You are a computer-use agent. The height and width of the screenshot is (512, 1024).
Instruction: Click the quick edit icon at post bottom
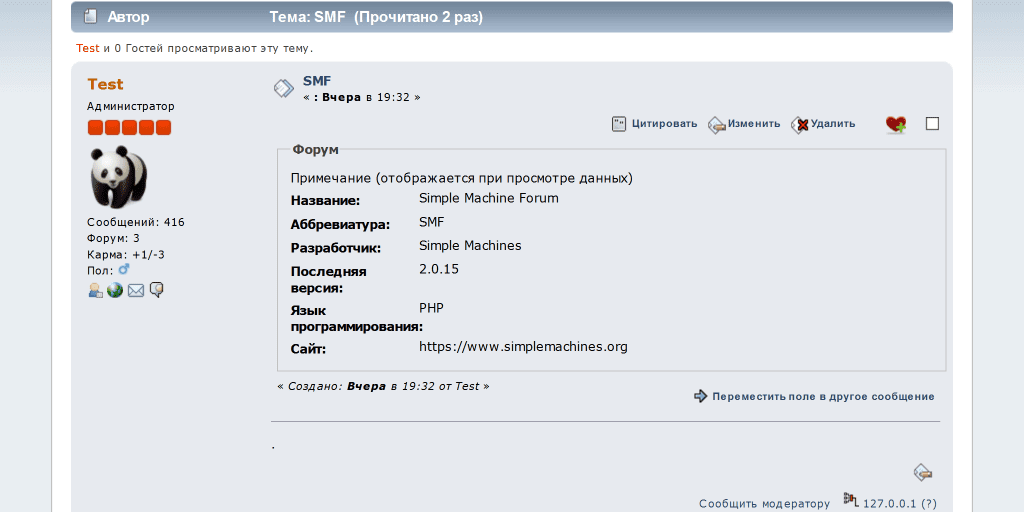(x=923, y=472)
